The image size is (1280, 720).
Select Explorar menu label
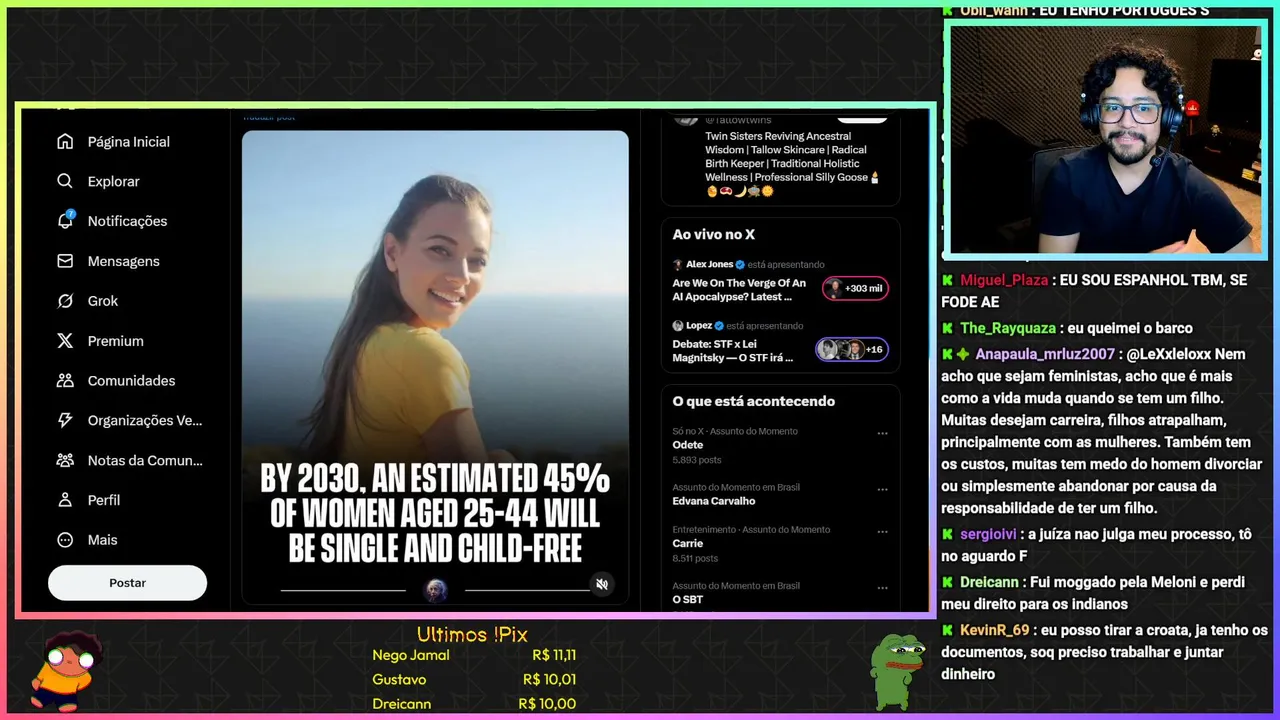(x=114, y=182)
